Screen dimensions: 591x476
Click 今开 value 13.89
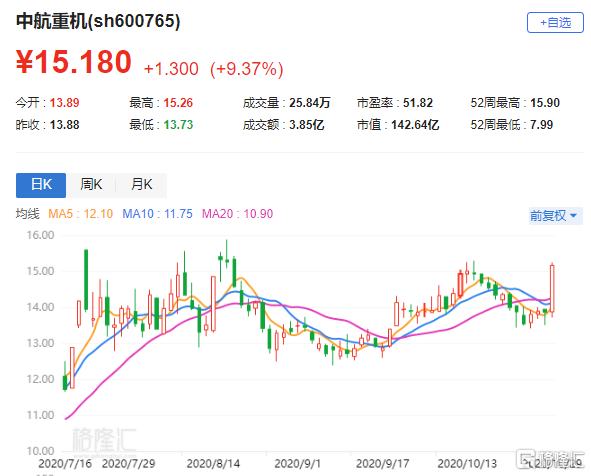pos(64,103)
